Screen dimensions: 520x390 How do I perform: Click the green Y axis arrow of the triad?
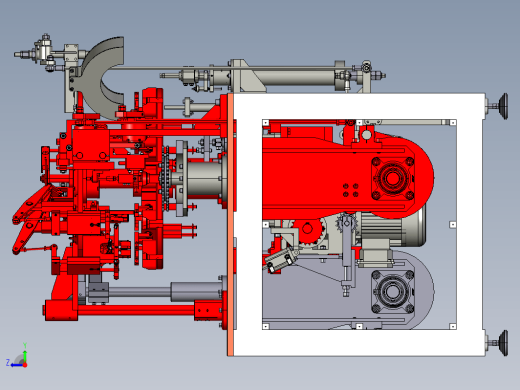click(x=25, y=354)
